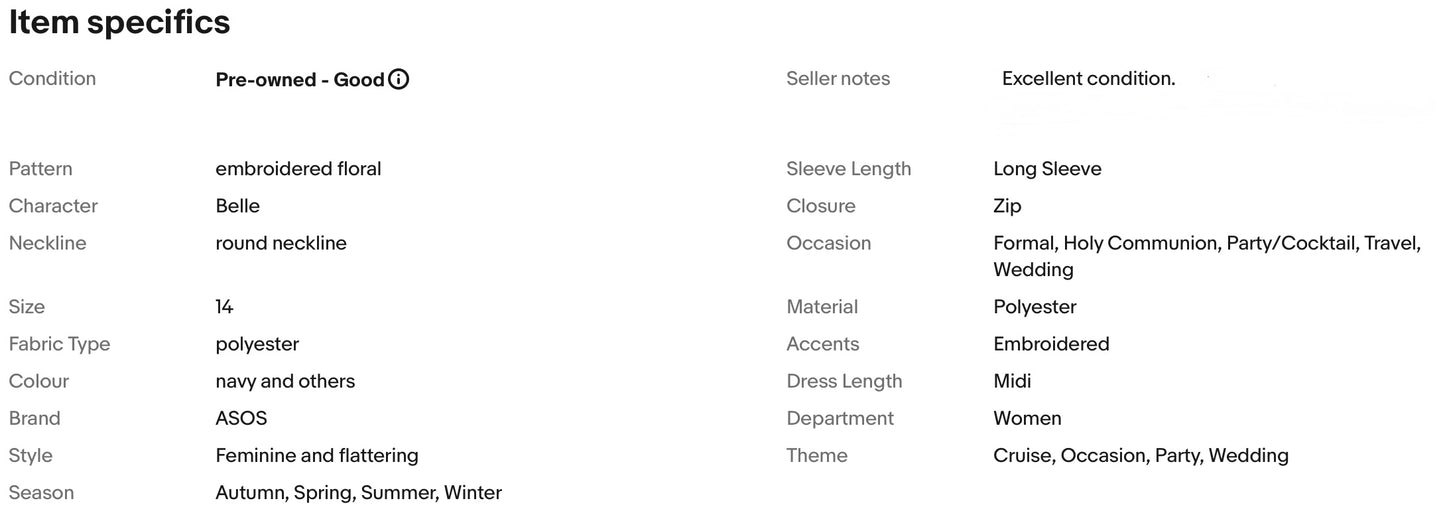Screen dimensions: 1445x523
Task: Click the Zip closure value
Action: [1007, 206]
